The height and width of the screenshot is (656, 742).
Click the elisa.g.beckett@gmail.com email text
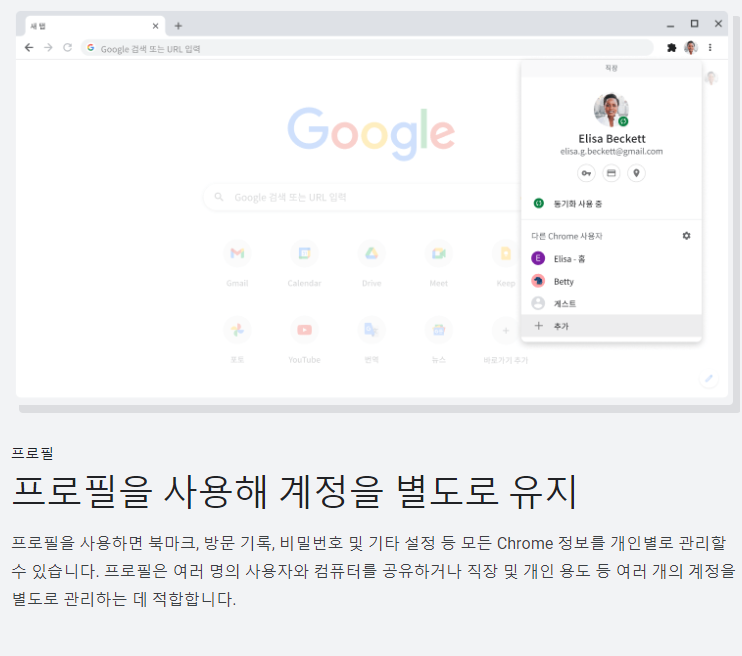[x=611, y=151]
